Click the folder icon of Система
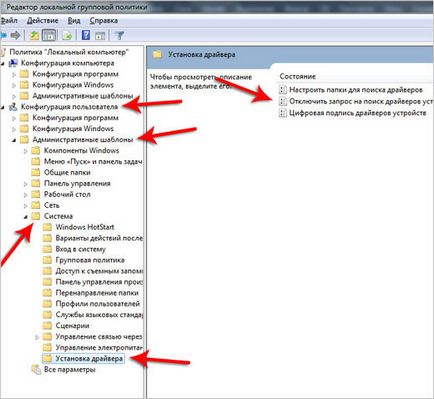 click(36, 216)
